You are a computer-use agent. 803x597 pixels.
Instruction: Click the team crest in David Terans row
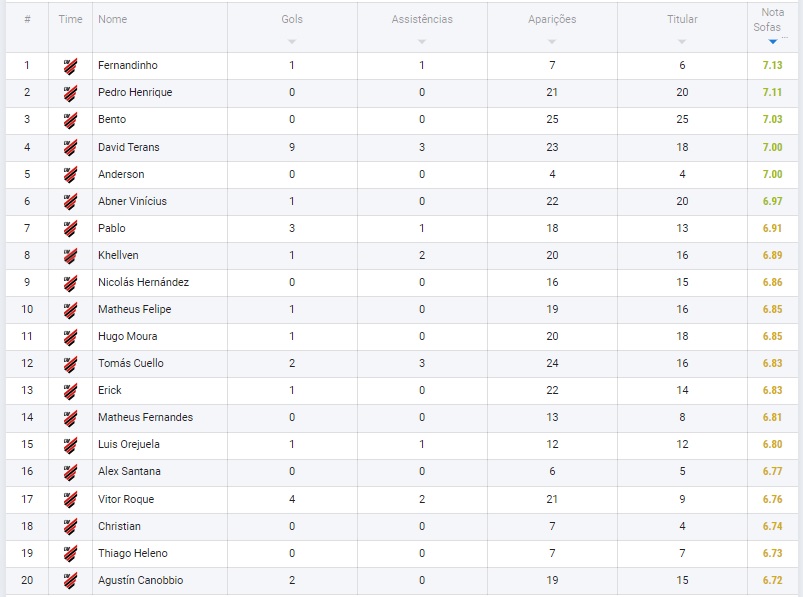70,147
